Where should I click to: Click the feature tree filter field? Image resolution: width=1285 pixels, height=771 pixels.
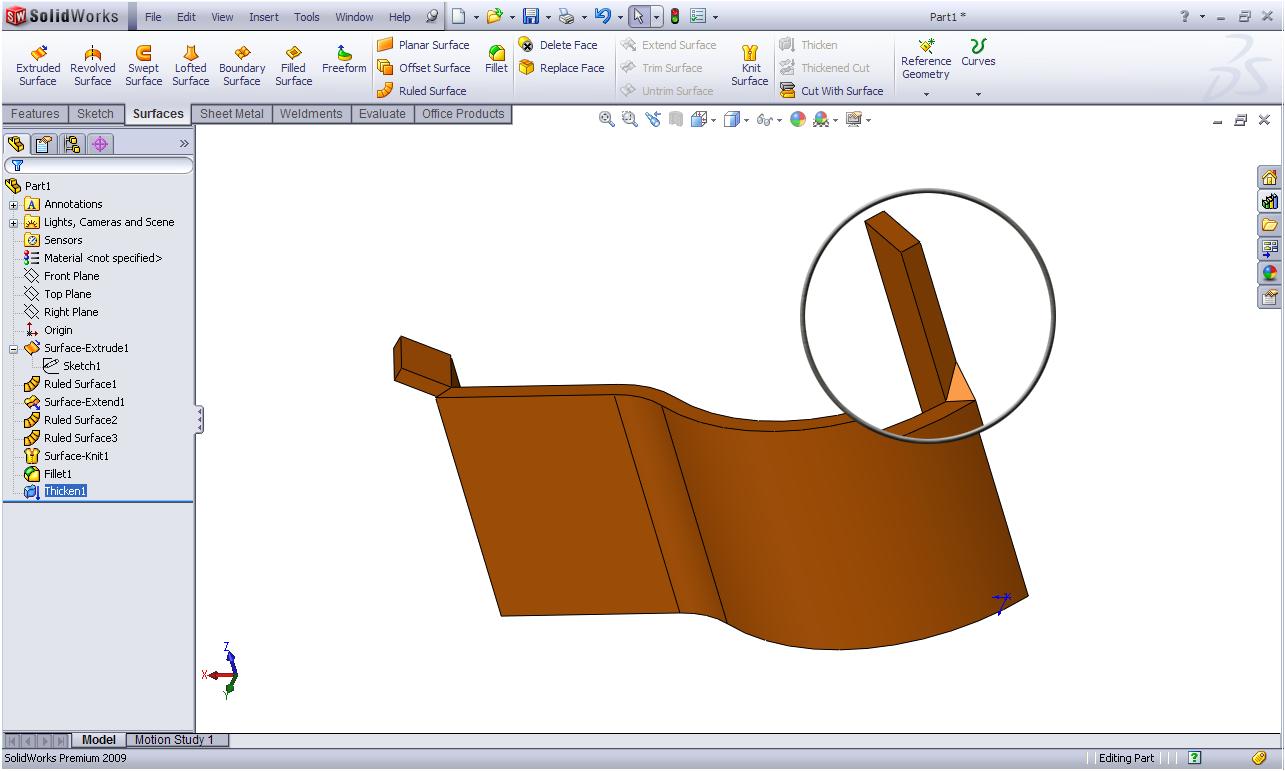99,165
